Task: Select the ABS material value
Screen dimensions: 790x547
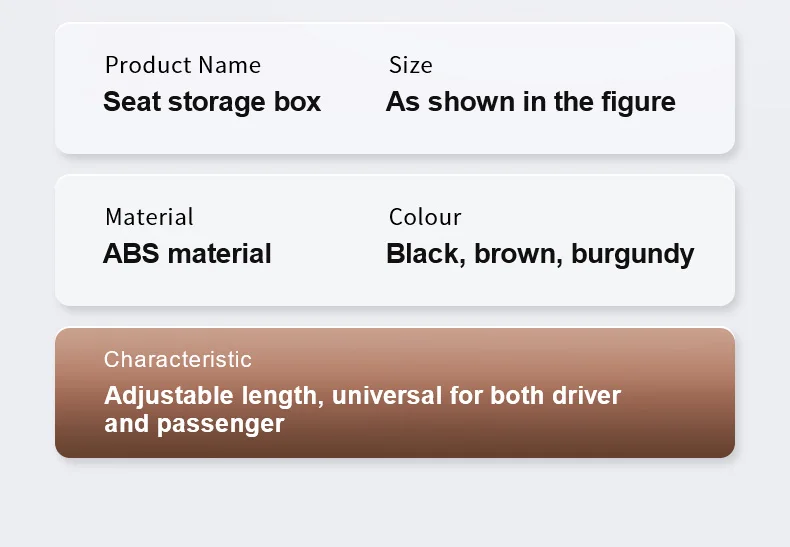Action: tap(187, 254)
